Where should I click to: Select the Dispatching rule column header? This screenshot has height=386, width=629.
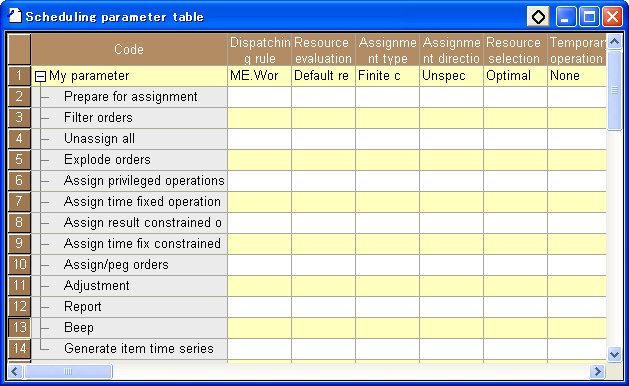click(260, 50)
